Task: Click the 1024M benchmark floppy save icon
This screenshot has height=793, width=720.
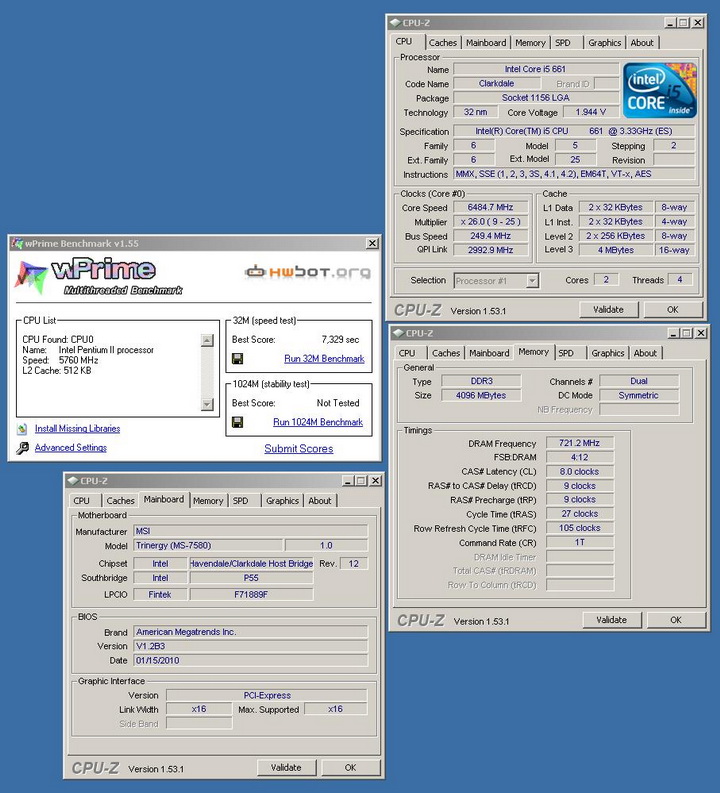Action: coord(237,422)
